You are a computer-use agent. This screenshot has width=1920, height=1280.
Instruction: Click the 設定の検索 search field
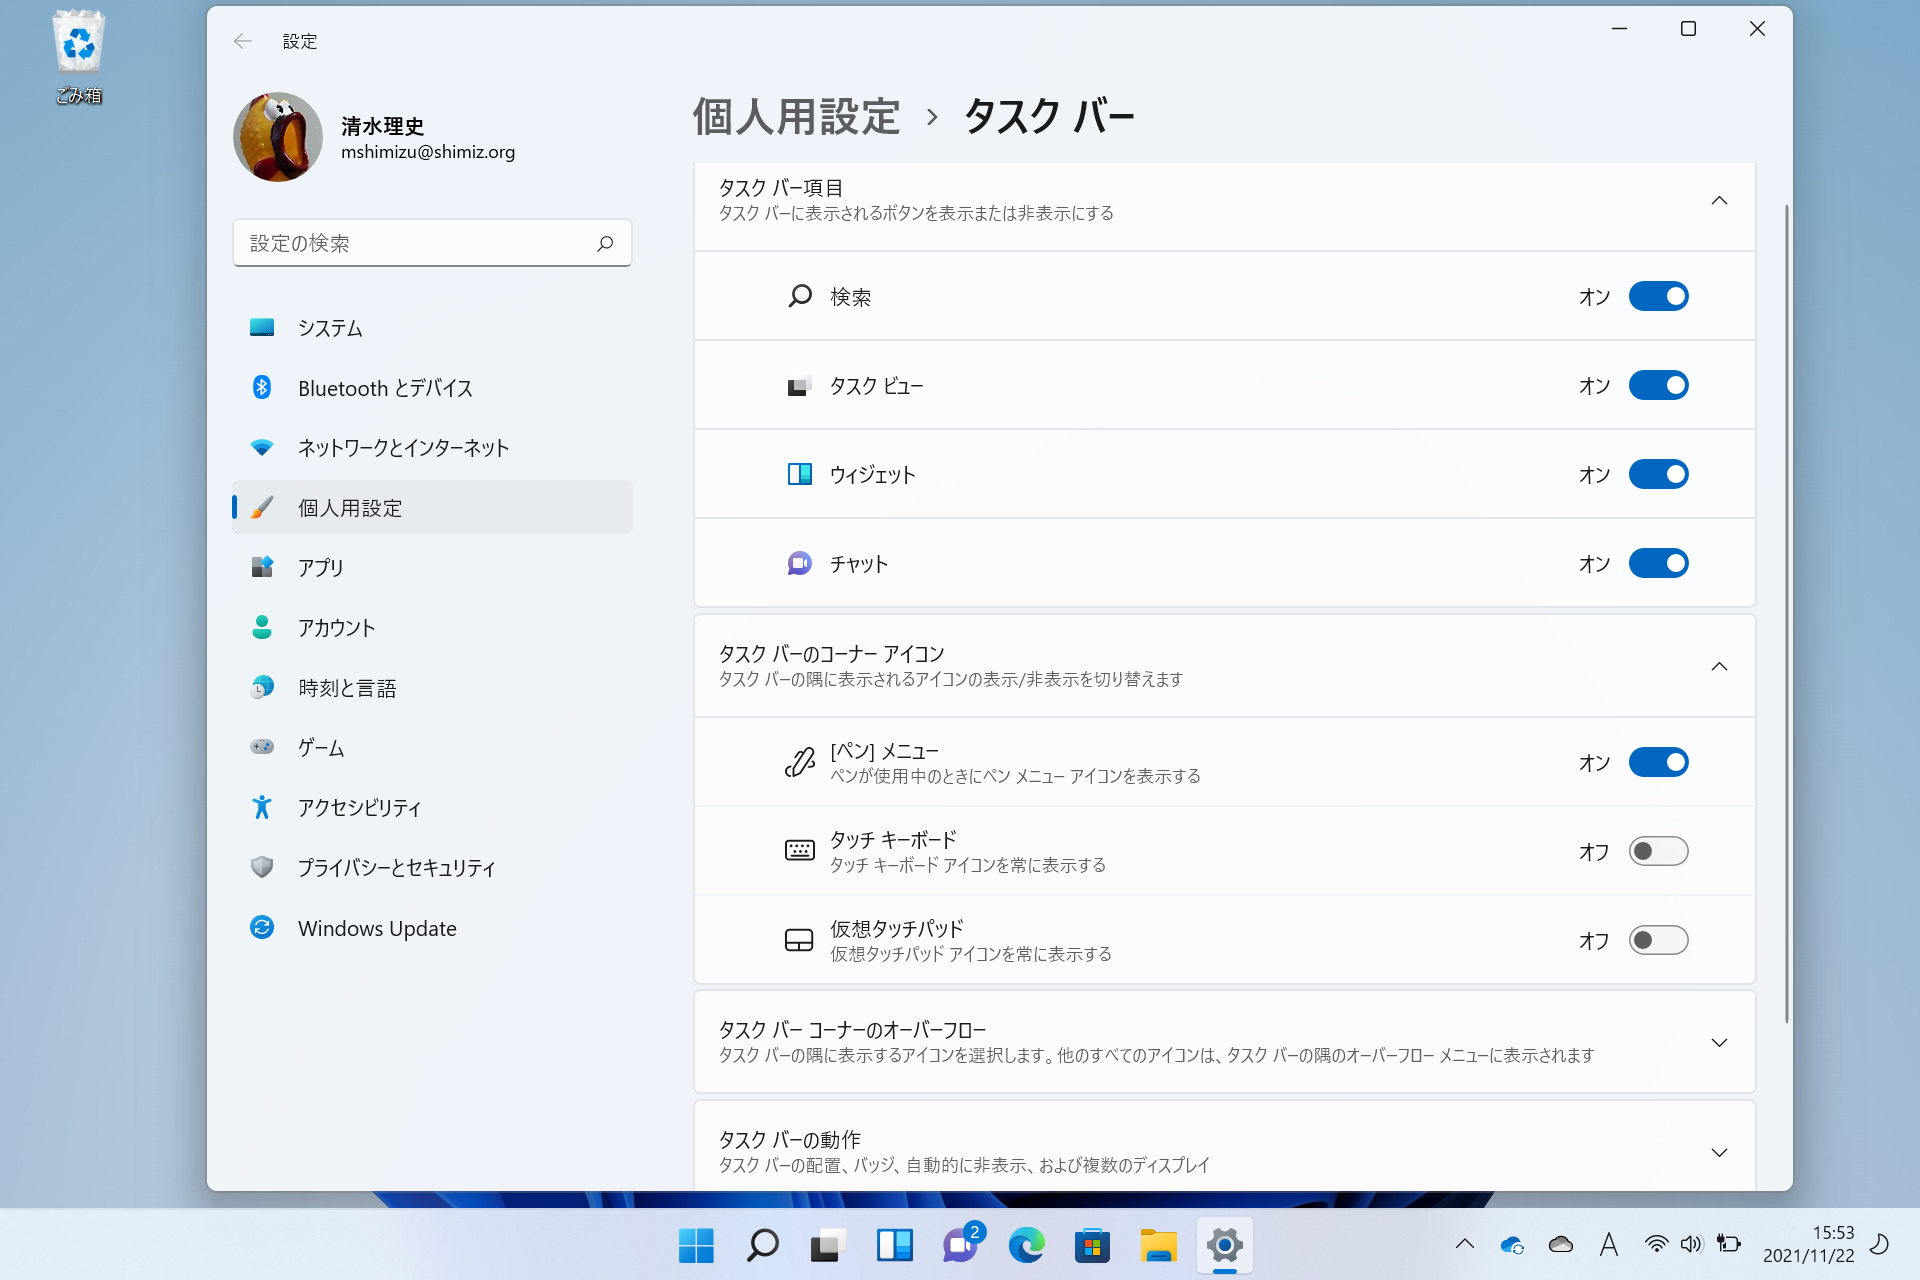click(x=432, y=243)
